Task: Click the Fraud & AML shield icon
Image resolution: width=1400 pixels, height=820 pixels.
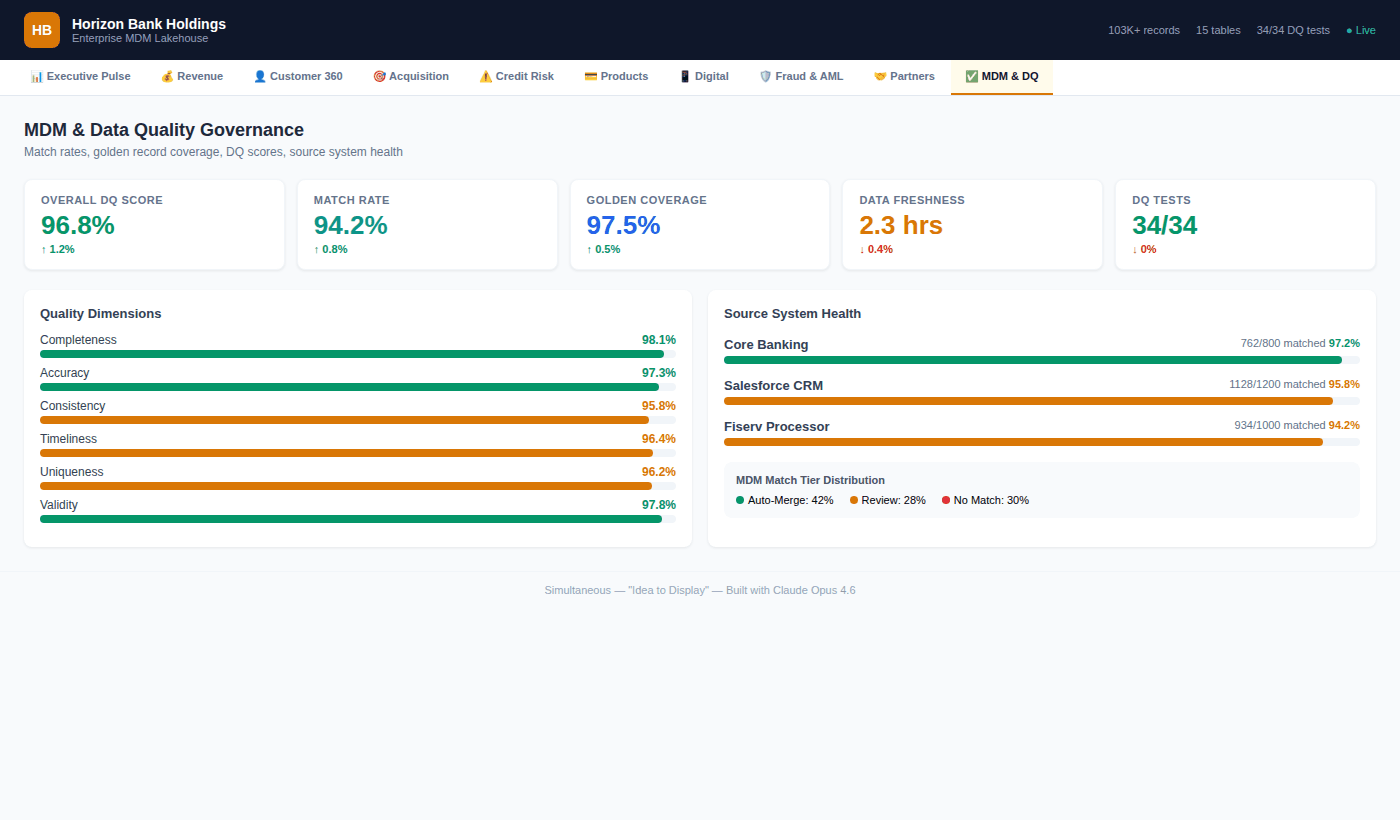Action: 765,77
